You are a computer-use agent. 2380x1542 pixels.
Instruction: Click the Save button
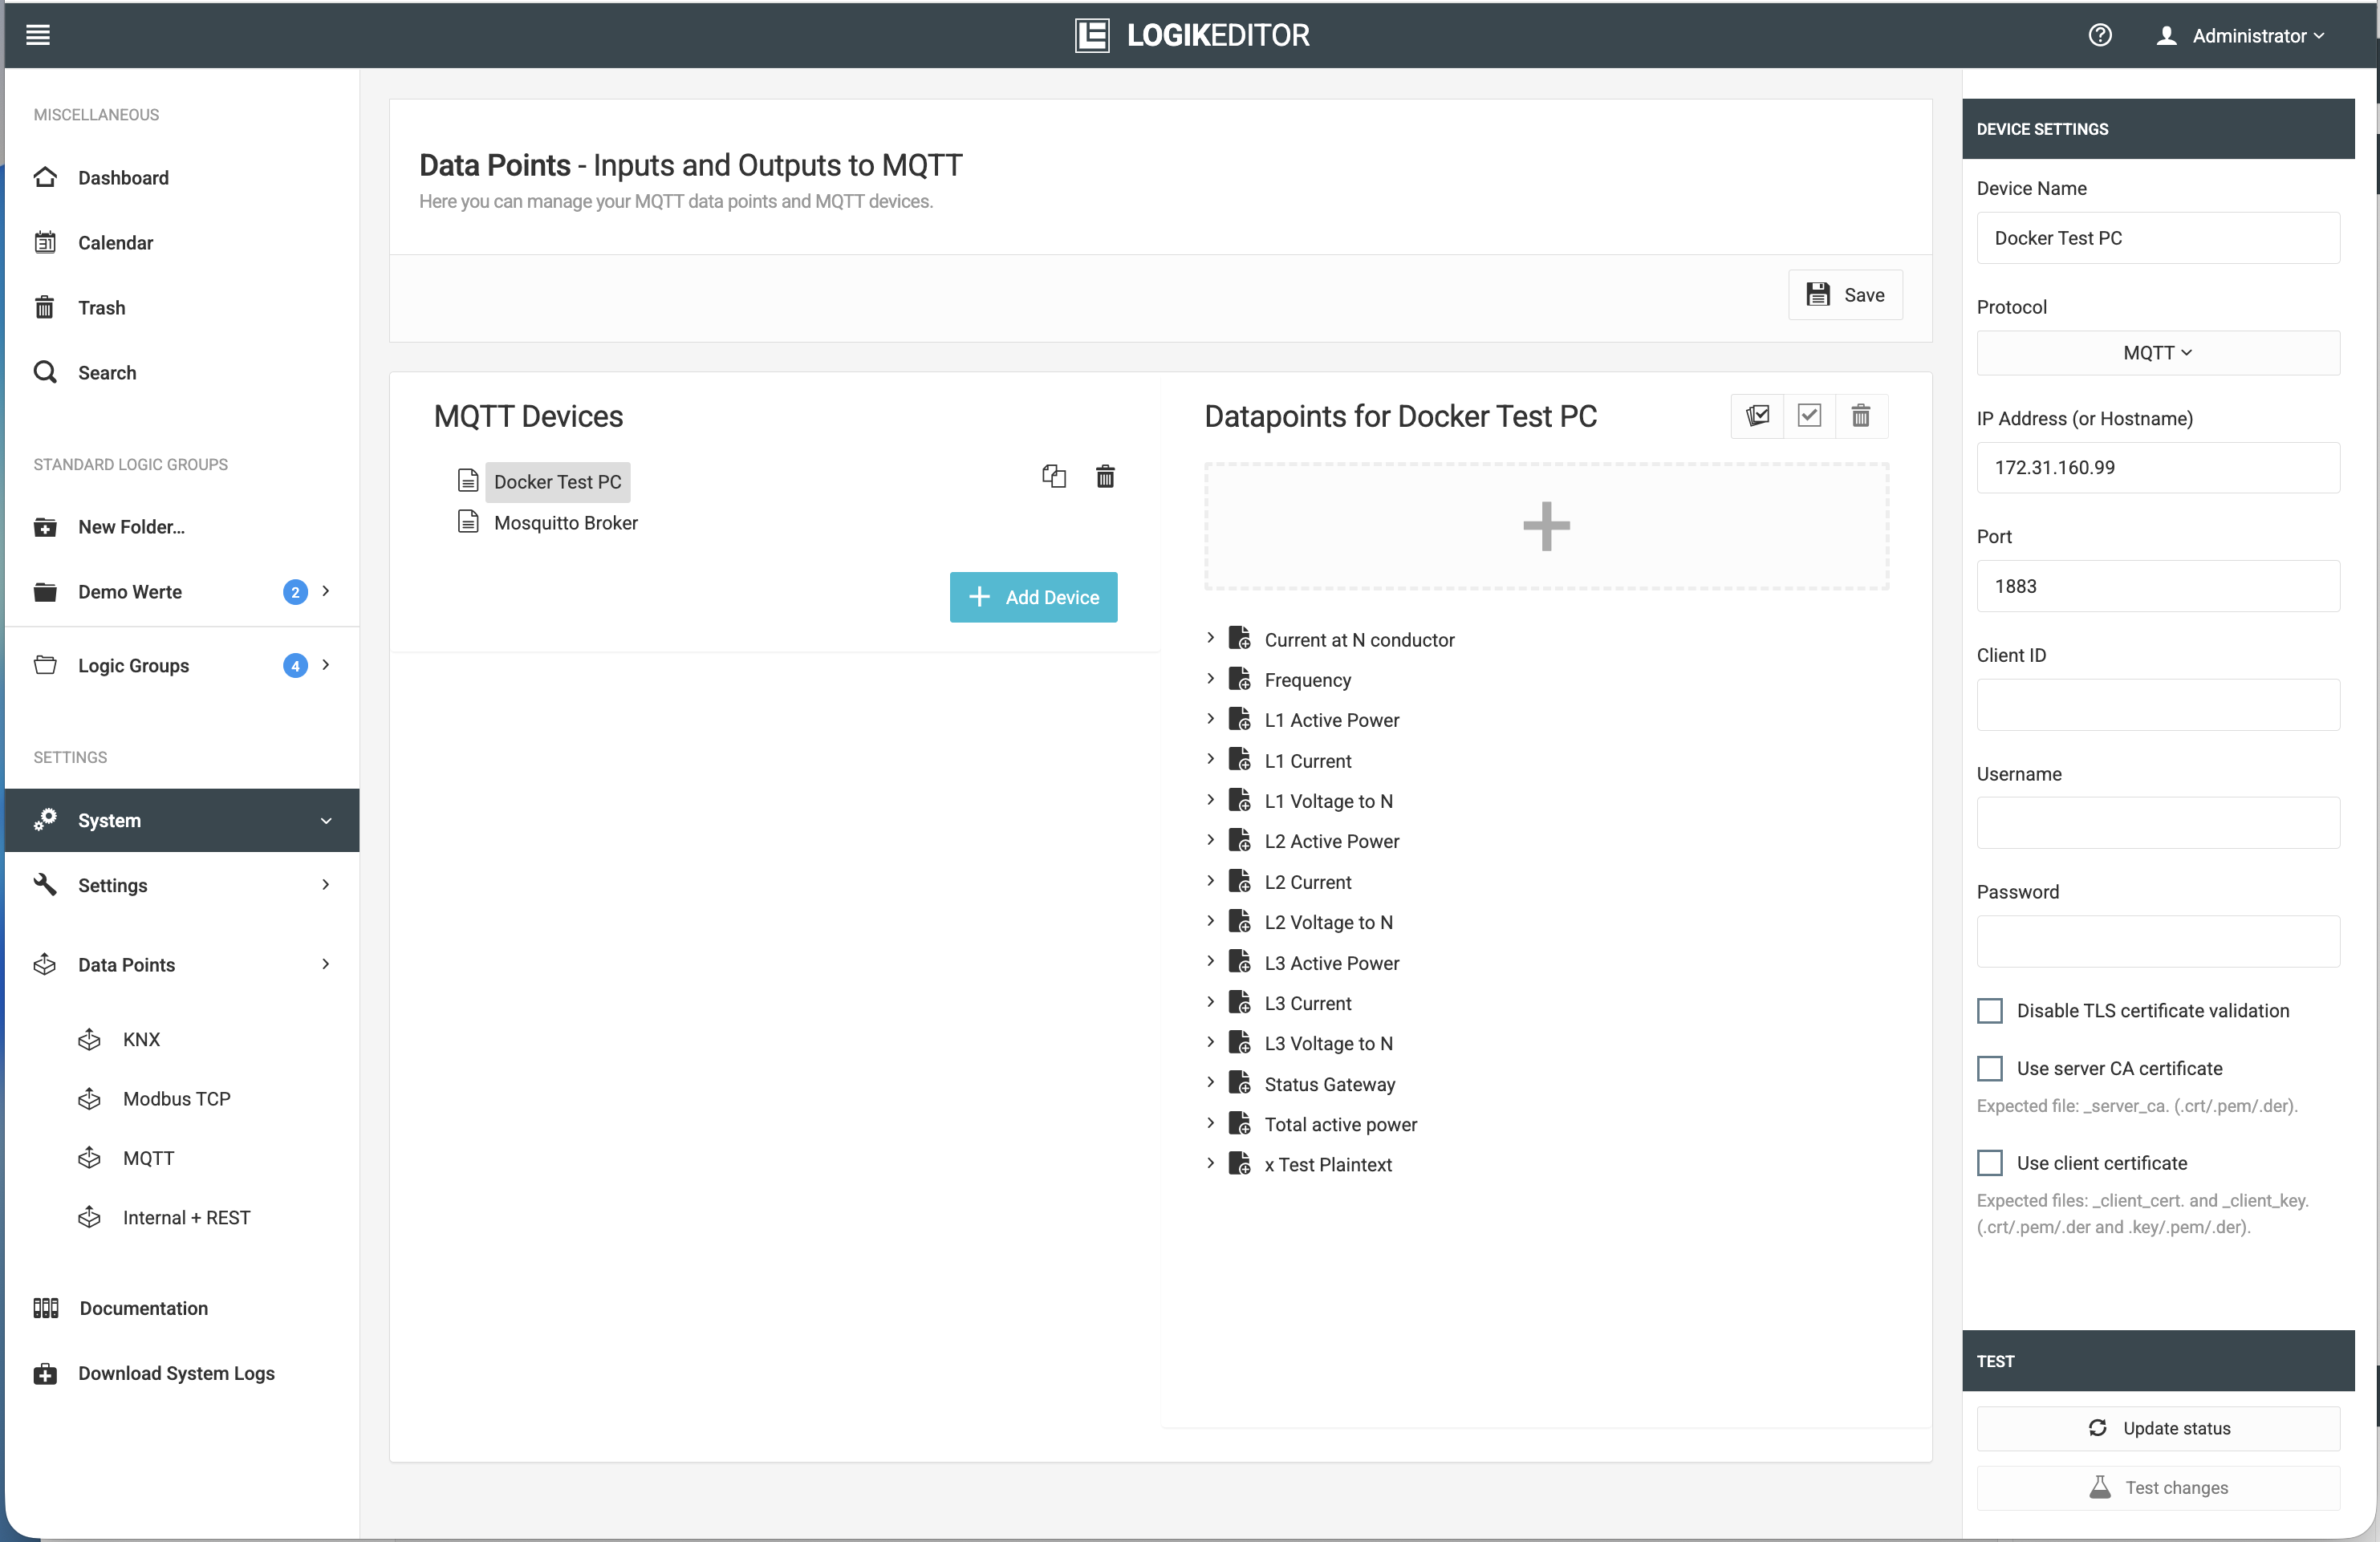click(x=1845, y=294)
